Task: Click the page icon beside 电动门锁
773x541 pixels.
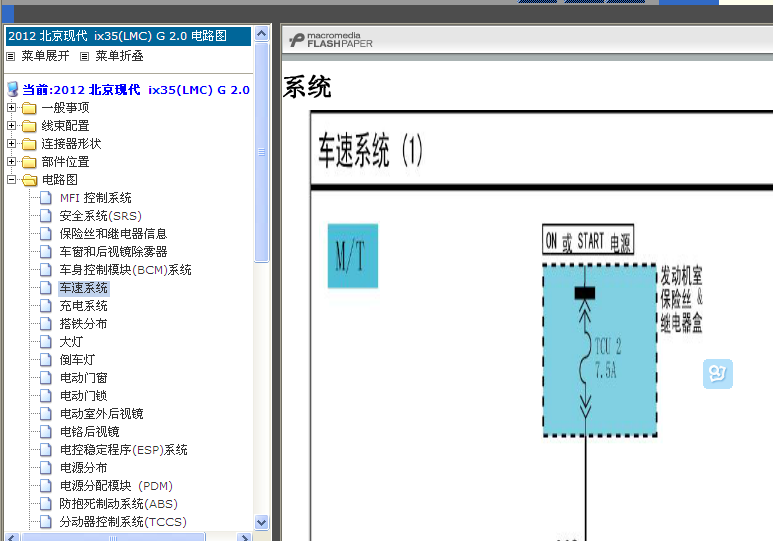Action: [x=45, y=396]
